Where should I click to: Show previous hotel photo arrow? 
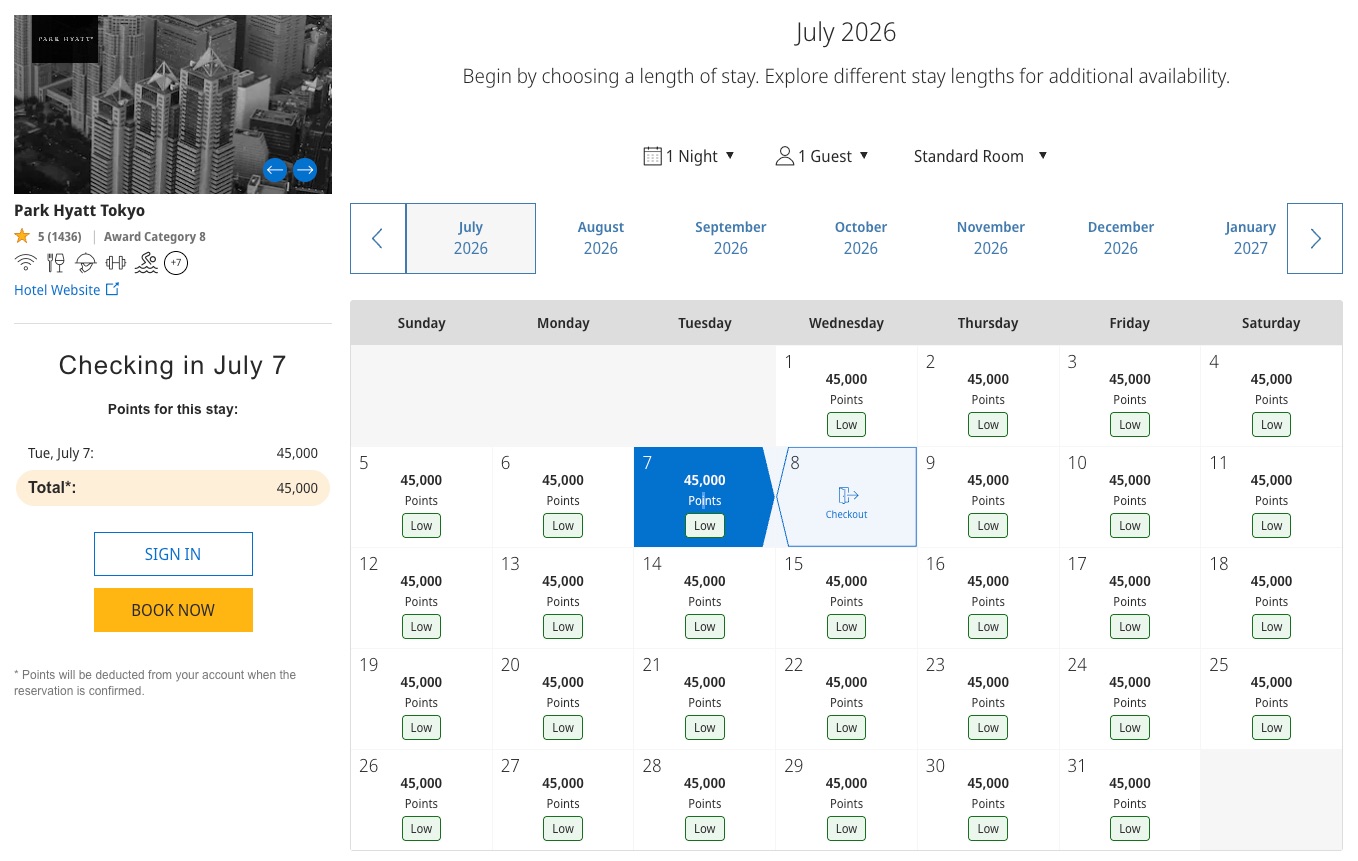[275, 170]
